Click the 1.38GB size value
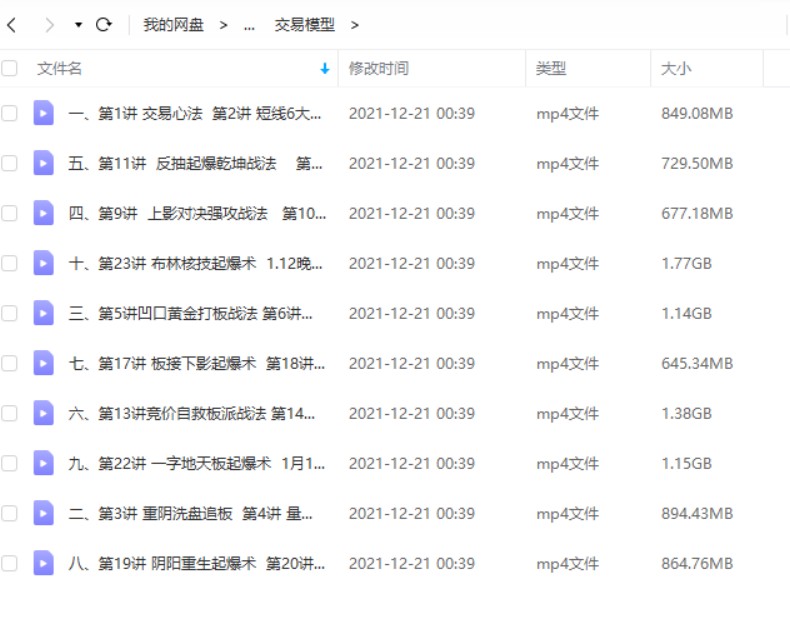The height and width of the screenshot is (634, 790). tap(687, 414)
